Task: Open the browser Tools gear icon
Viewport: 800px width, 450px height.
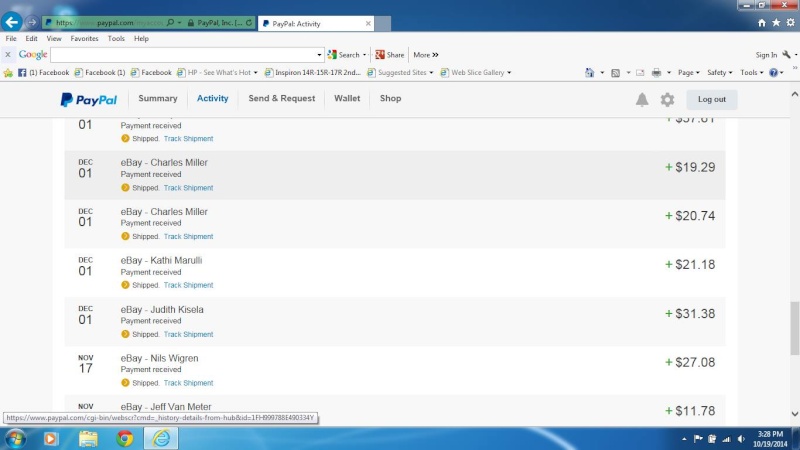Action: tap(790, 22)
